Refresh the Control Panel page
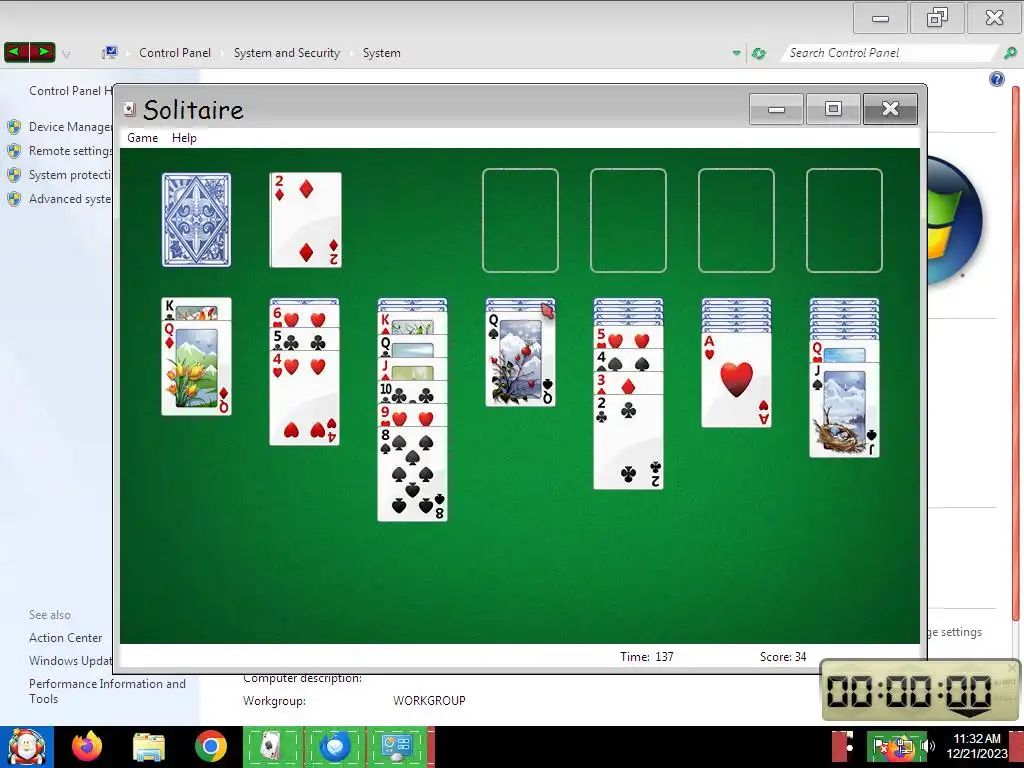 coord(758,53)
